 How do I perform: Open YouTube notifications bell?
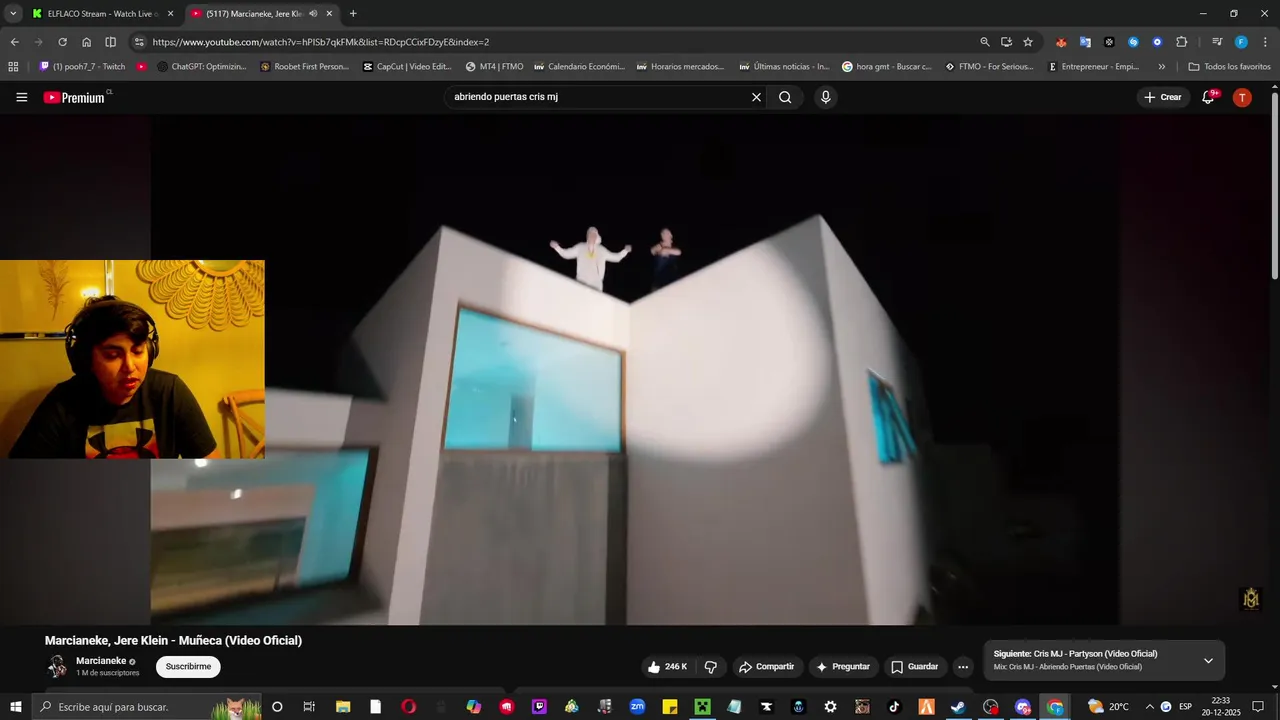click(1208, 97)
